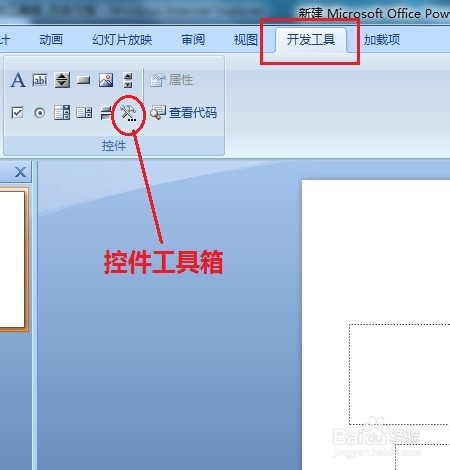The image size is (450, 470).
Task: Insert a Check Box control
Action: (x=17, y=113)
